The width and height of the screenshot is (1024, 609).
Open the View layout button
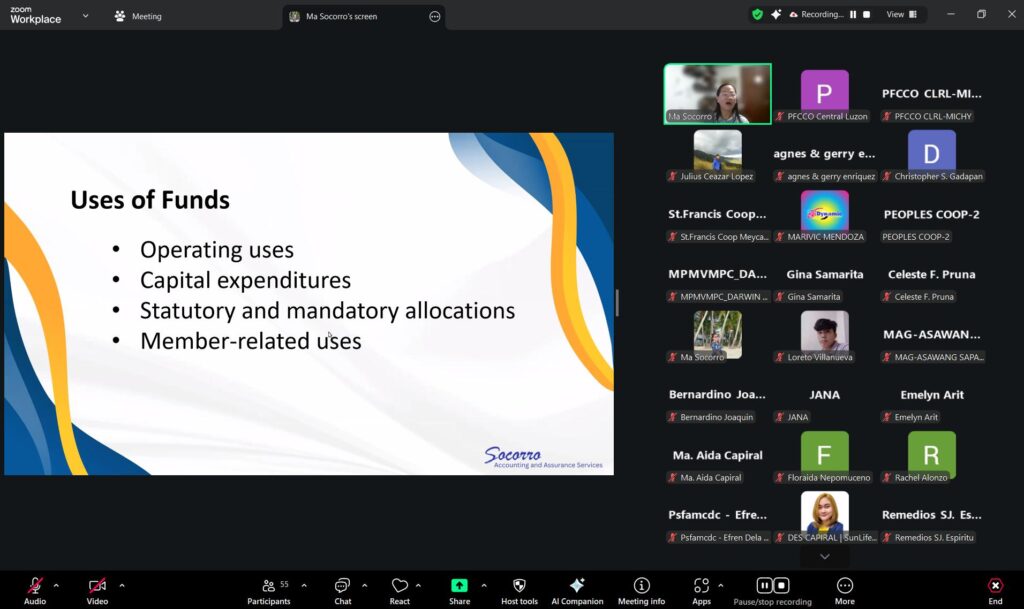pos(901,15)
